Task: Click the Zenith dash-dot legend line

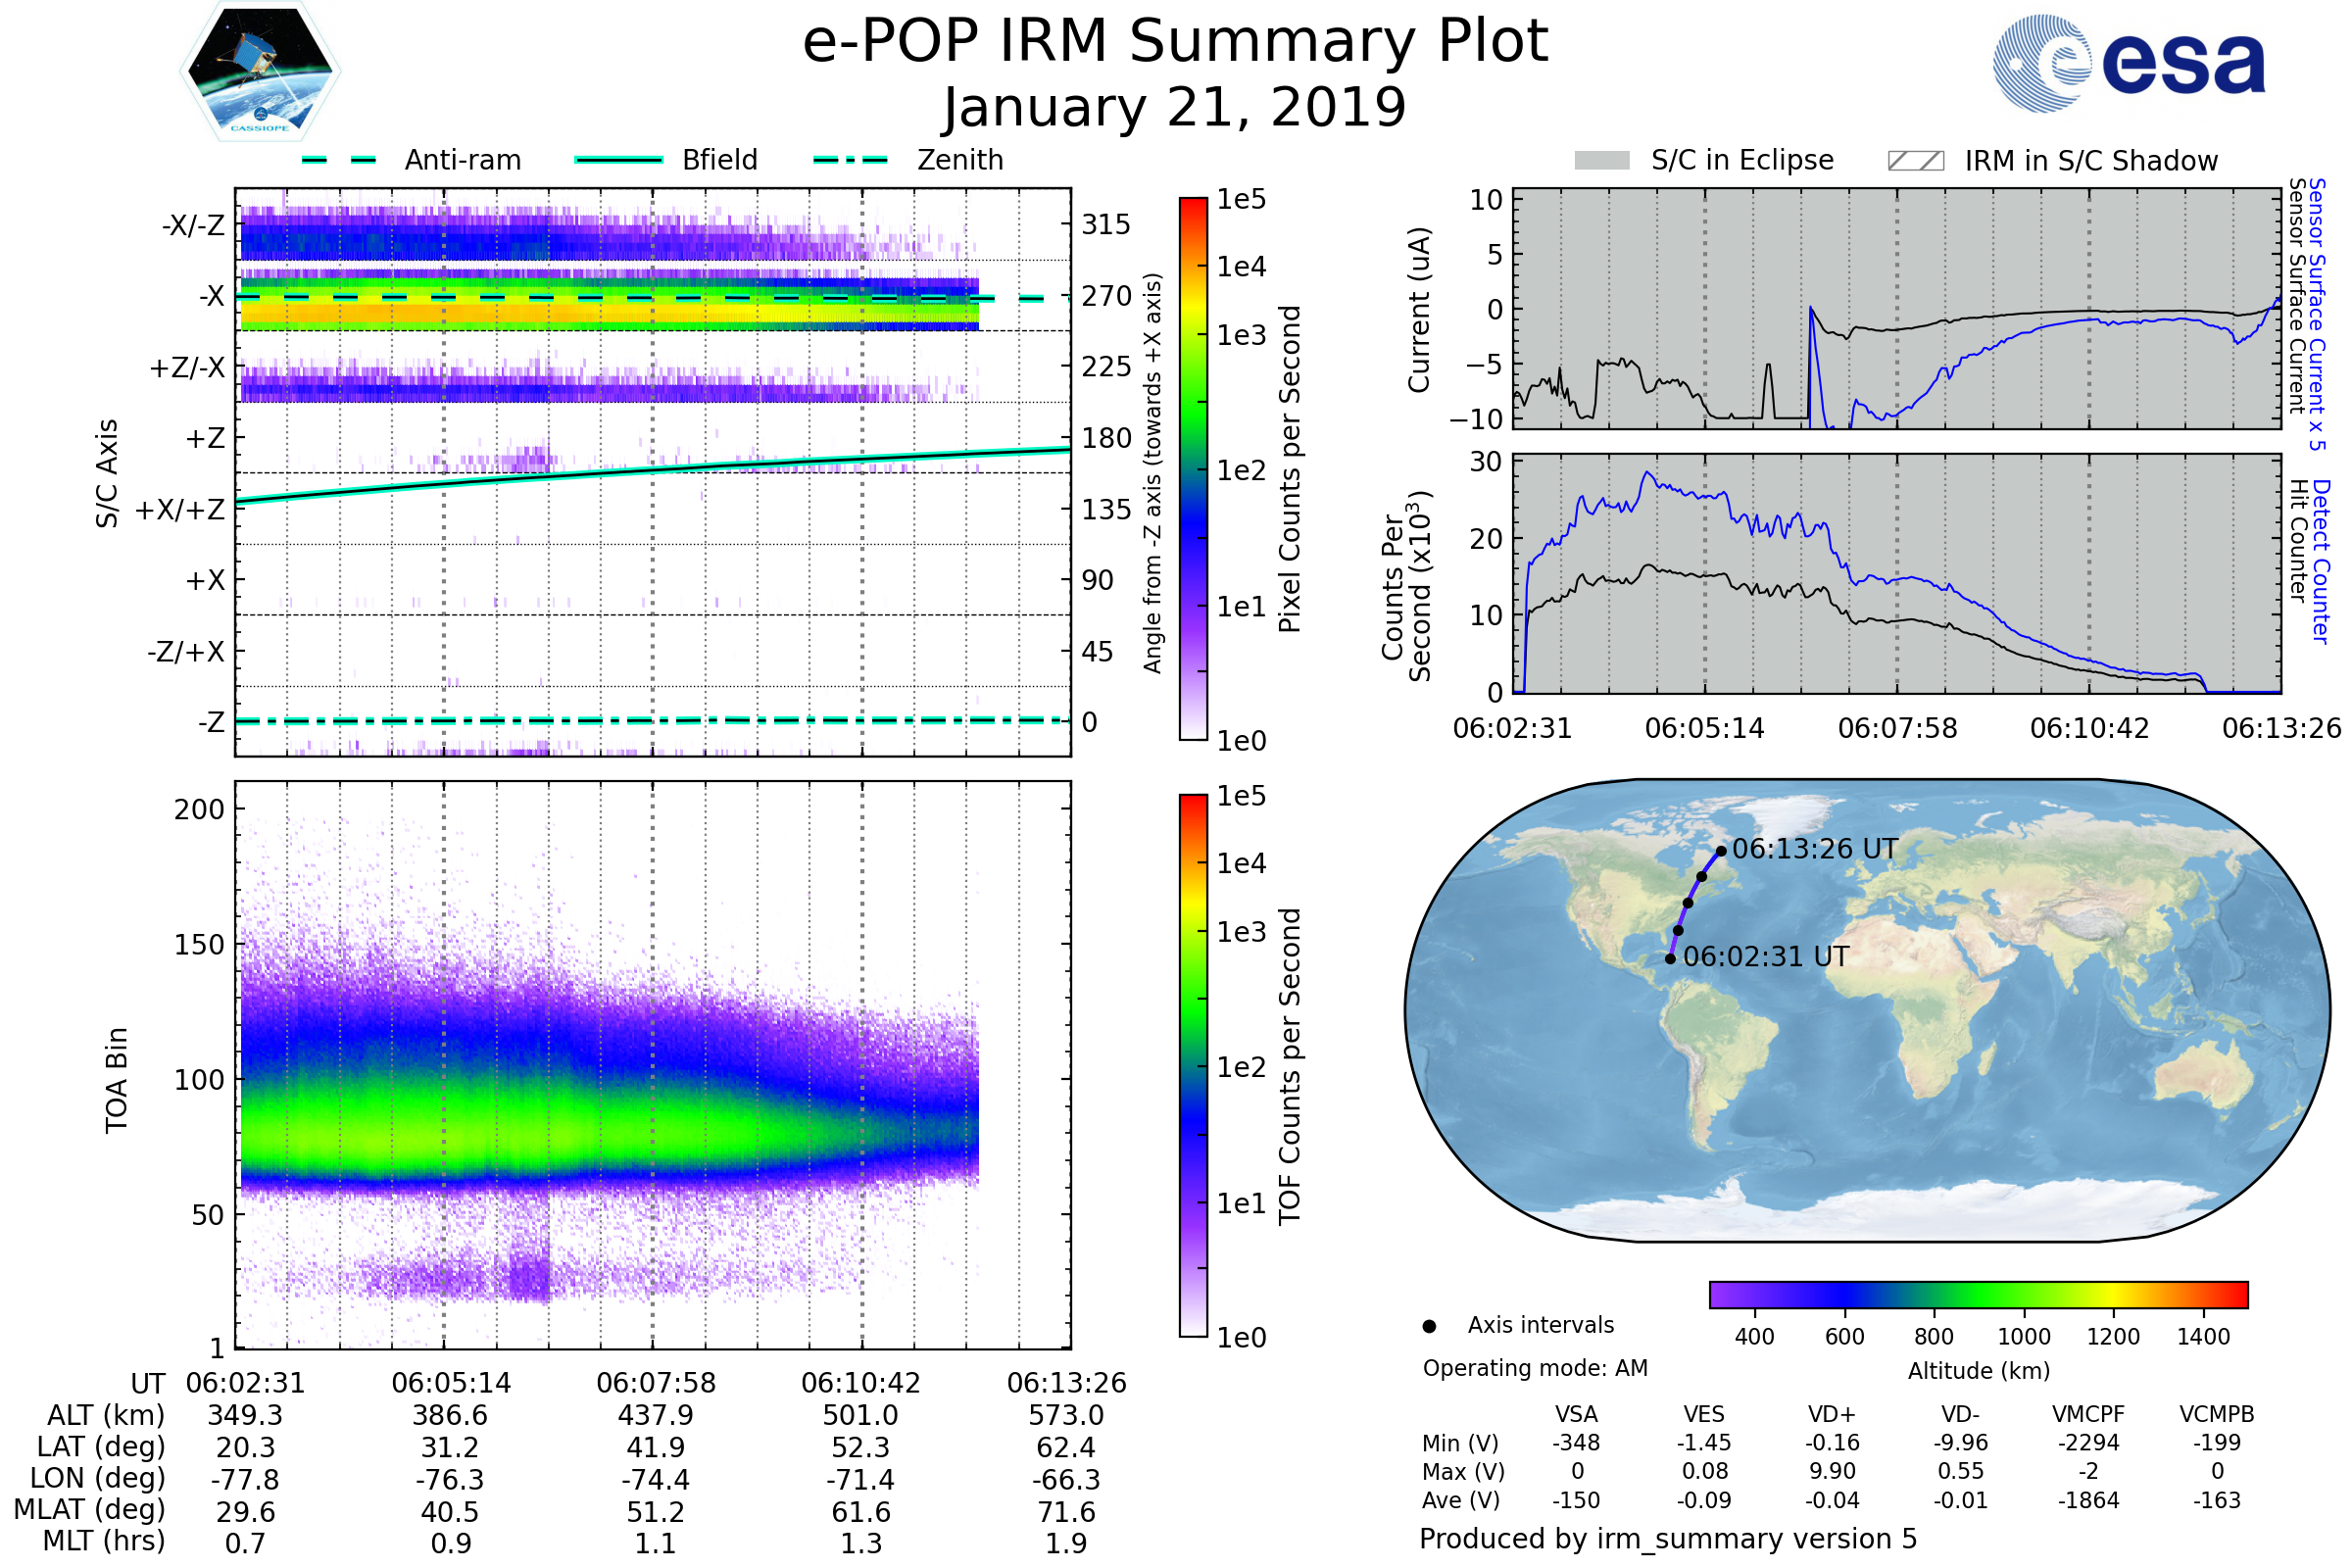Action: (851, 160)
